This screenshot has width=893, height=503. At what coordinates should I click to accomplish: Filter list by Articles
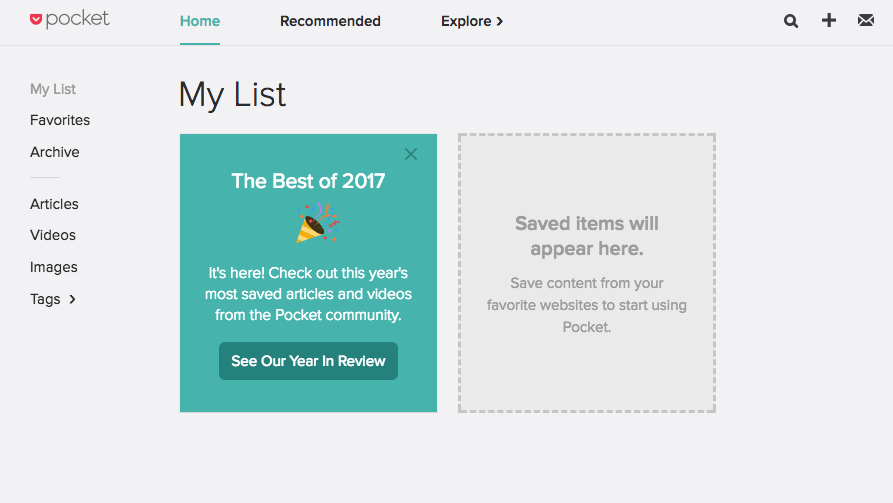point(54,204)
